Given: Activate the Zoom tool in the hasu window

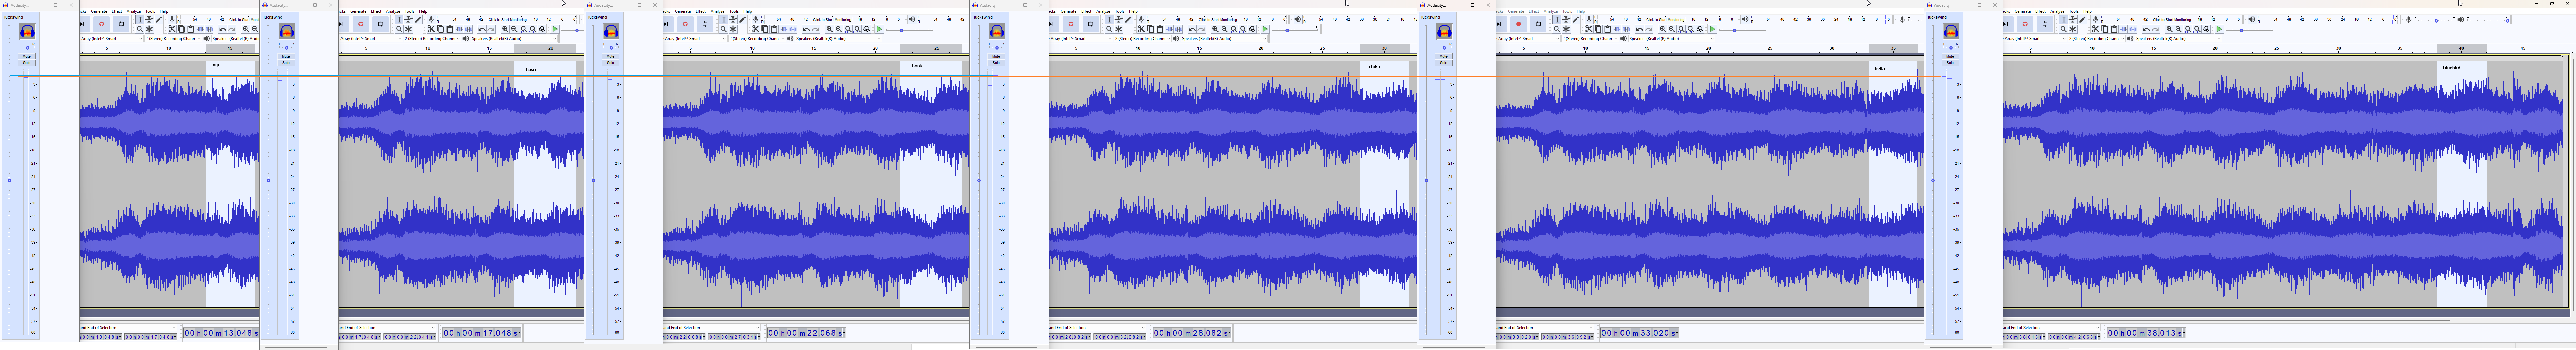Looking at the screenshot, I should coord(399,29).
